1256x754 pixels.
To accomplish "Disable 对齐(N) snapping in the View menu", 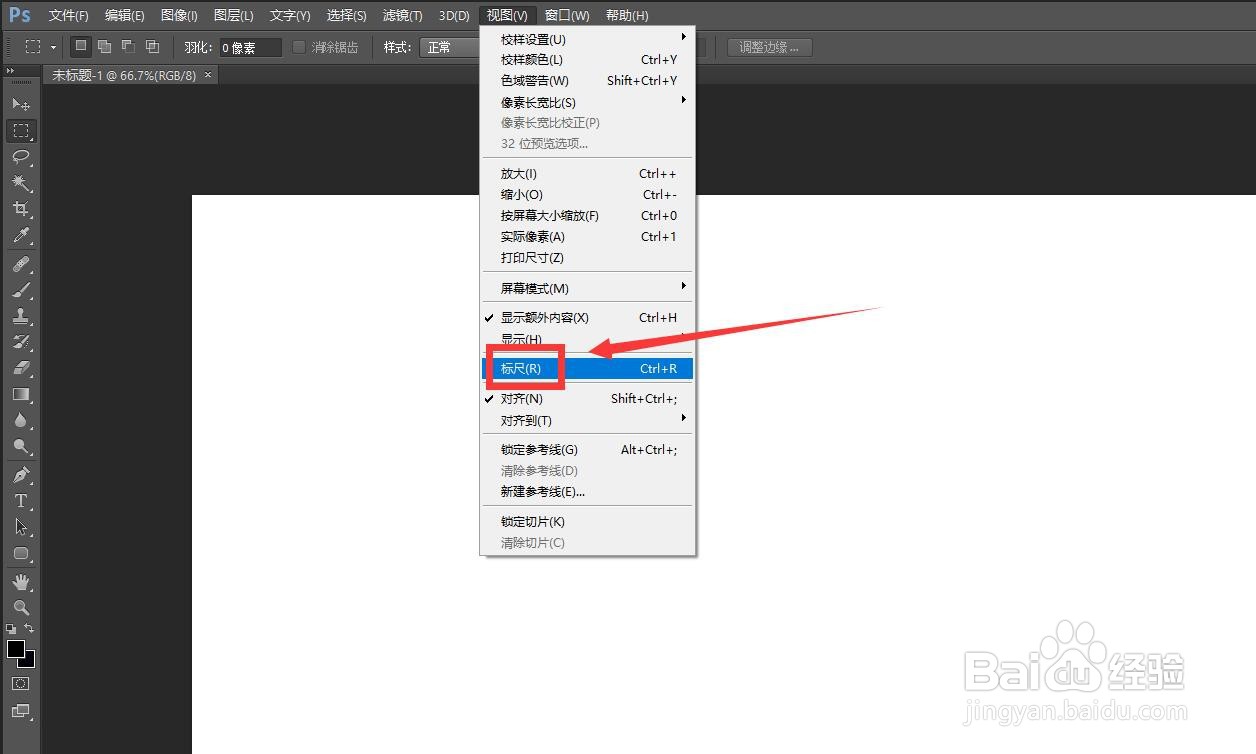I will click(x=521, y=398).
